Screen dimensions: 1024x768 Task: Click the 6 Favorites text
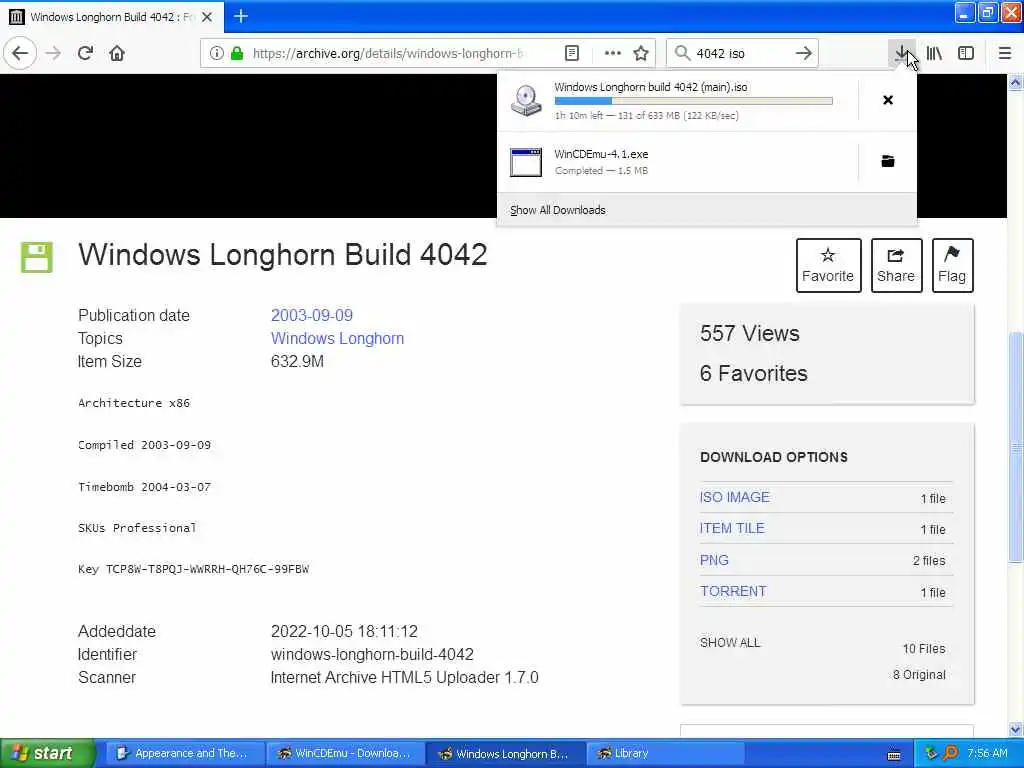(x=754, y=374)
